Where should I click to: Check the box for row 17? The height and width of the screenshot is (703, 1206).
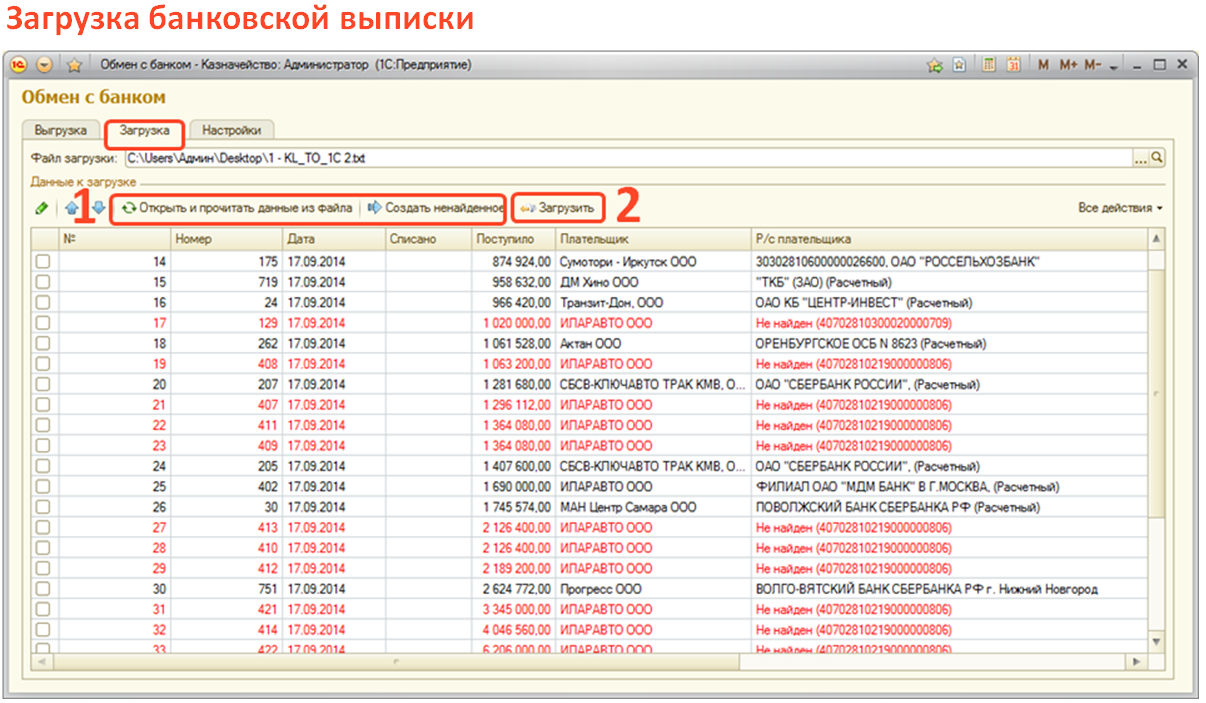tap(43, 323)
